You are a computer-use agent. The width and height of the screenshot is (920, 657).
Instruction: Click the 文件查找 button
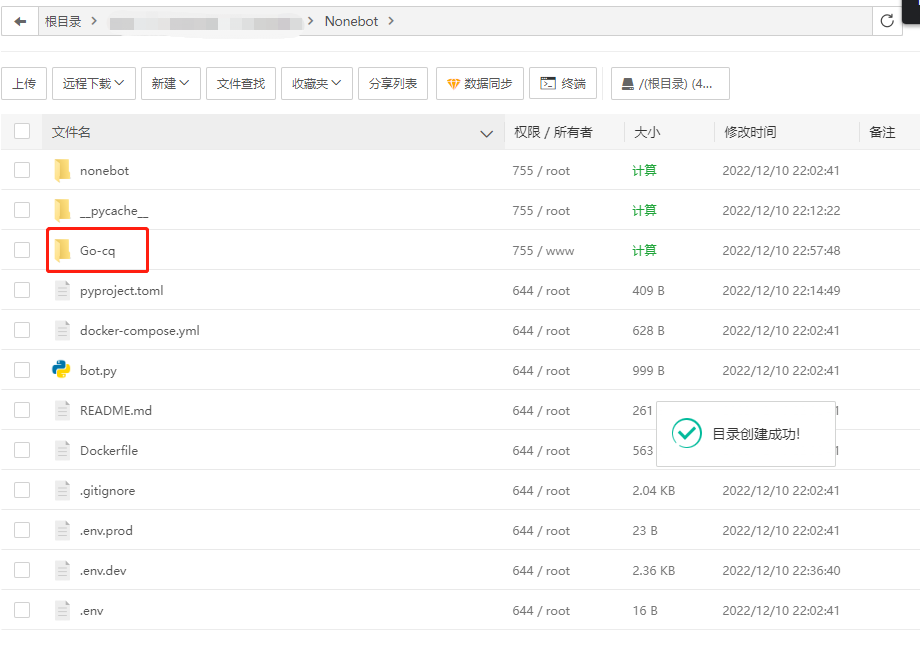point(241,83)
